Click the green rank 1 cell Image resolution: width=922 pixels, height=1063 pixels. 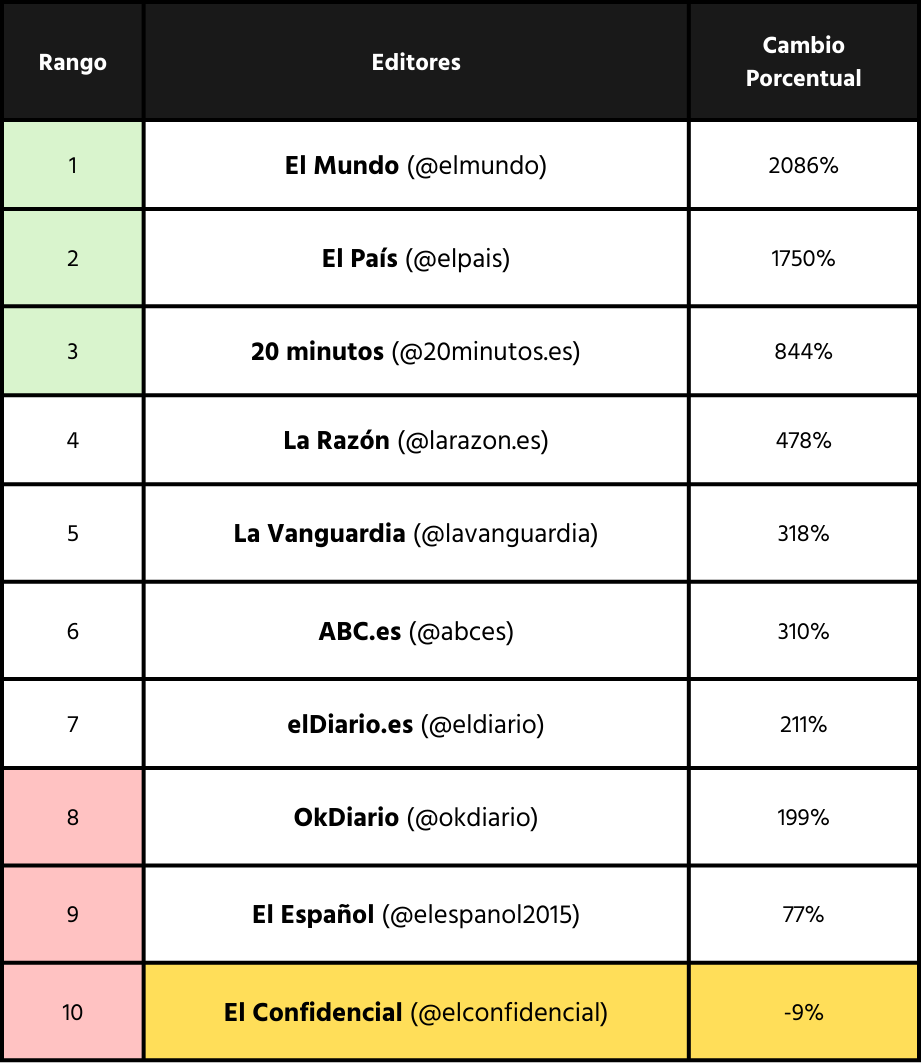73,166
